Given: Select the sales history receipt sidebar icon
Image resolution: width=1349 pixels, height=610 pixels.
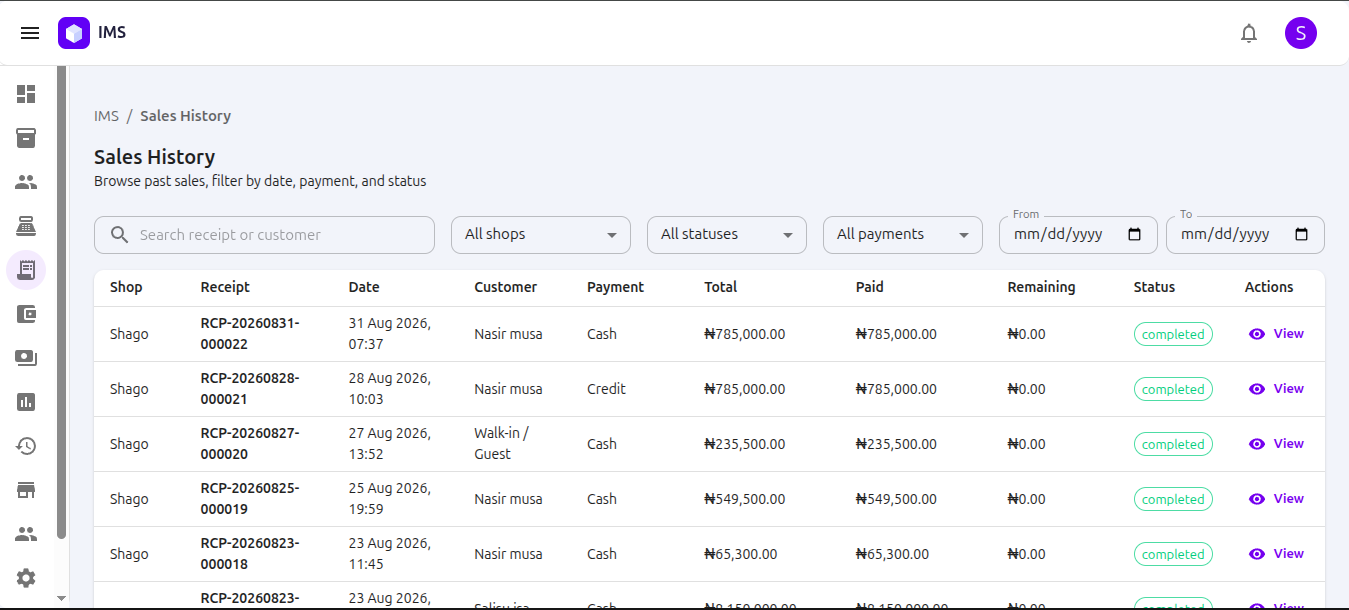Looking at the screenshot, I should pyautogui.click(x=26, y=270).
